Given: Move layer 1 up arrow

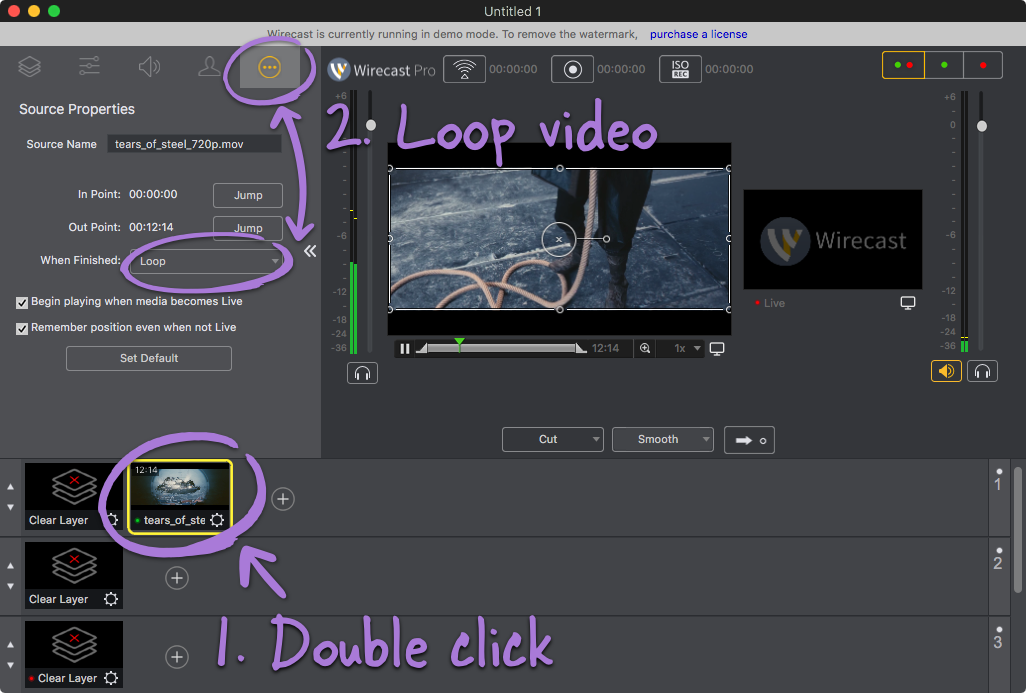Looking at the screenshot, I should coord(10,487).
